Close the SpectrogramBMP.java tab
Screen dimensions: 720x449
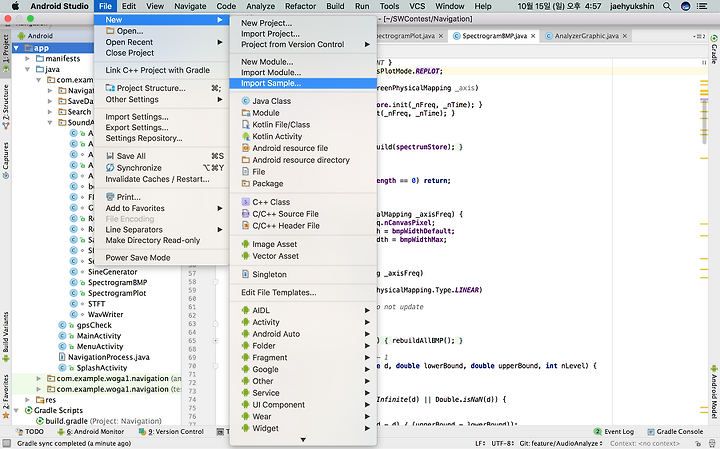point(533,36)
